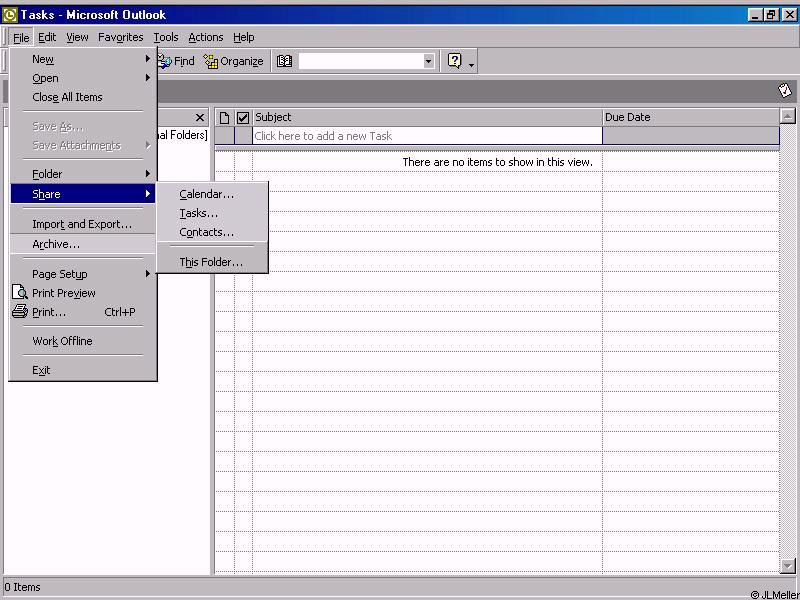Sort tasks by Due Date column

(690, 117)
